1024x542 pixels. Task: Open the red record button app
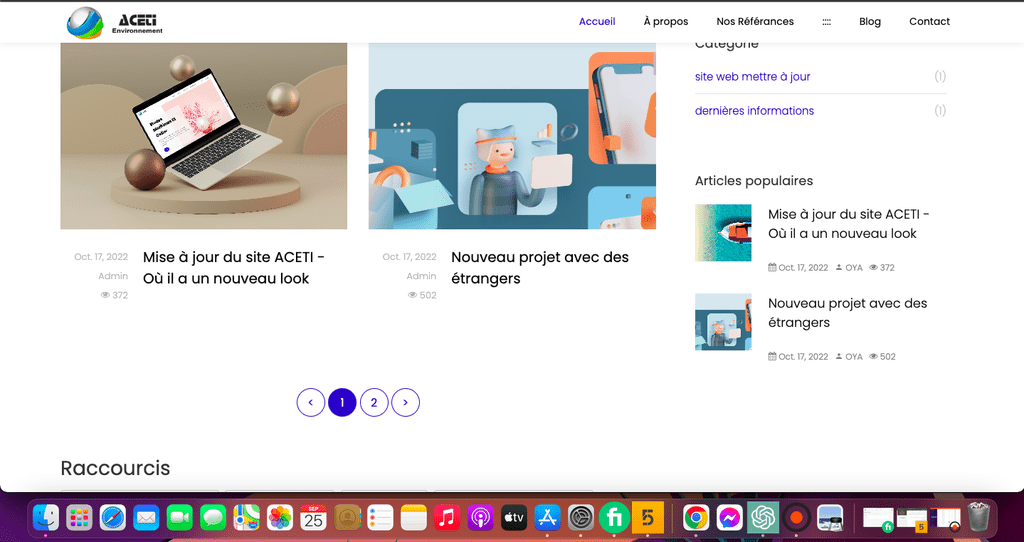point(796,518)
